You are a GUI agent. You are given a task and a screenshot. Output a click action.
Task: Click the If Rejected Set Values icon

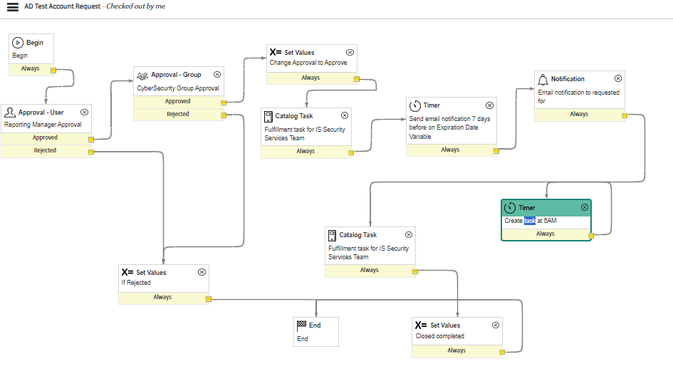(127, 272)
